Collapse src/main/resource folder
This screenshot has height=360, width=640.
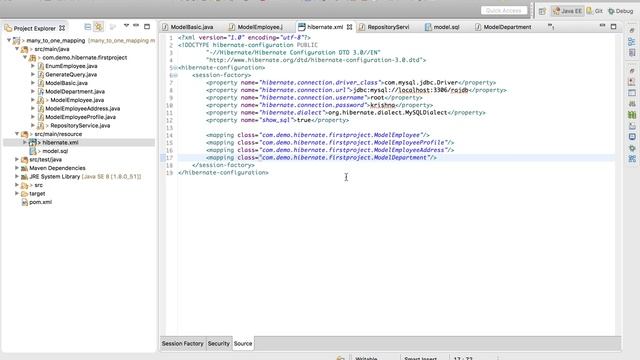17,134
